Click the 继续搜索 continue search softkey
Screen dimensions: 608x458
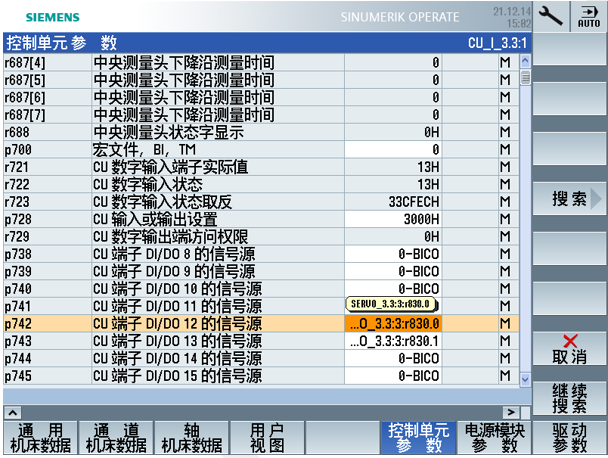569,398
